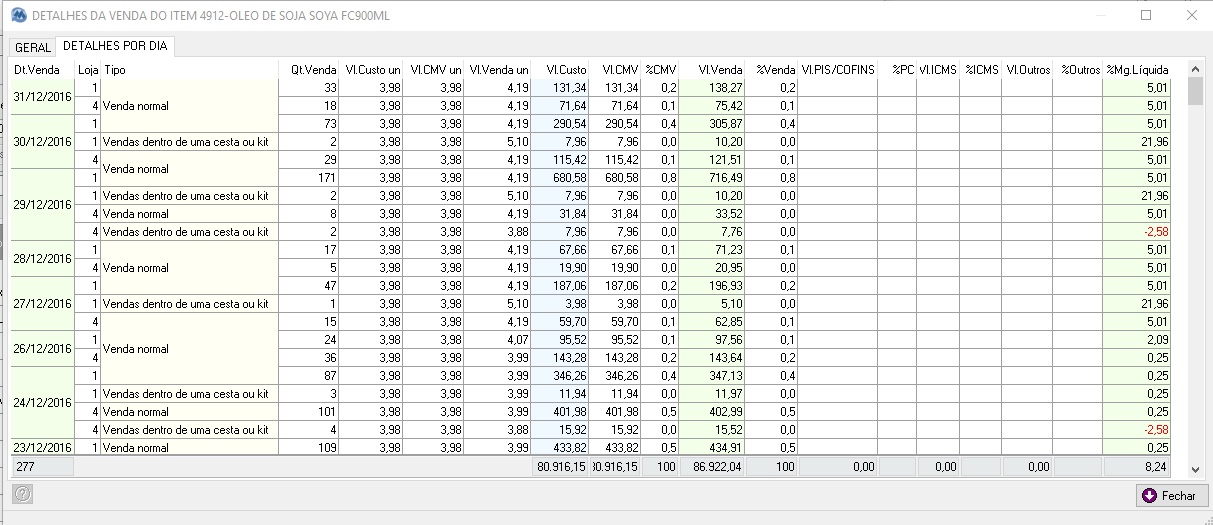
Task: Click the Vl.PIS/COFINS column header
Action: 838,69
